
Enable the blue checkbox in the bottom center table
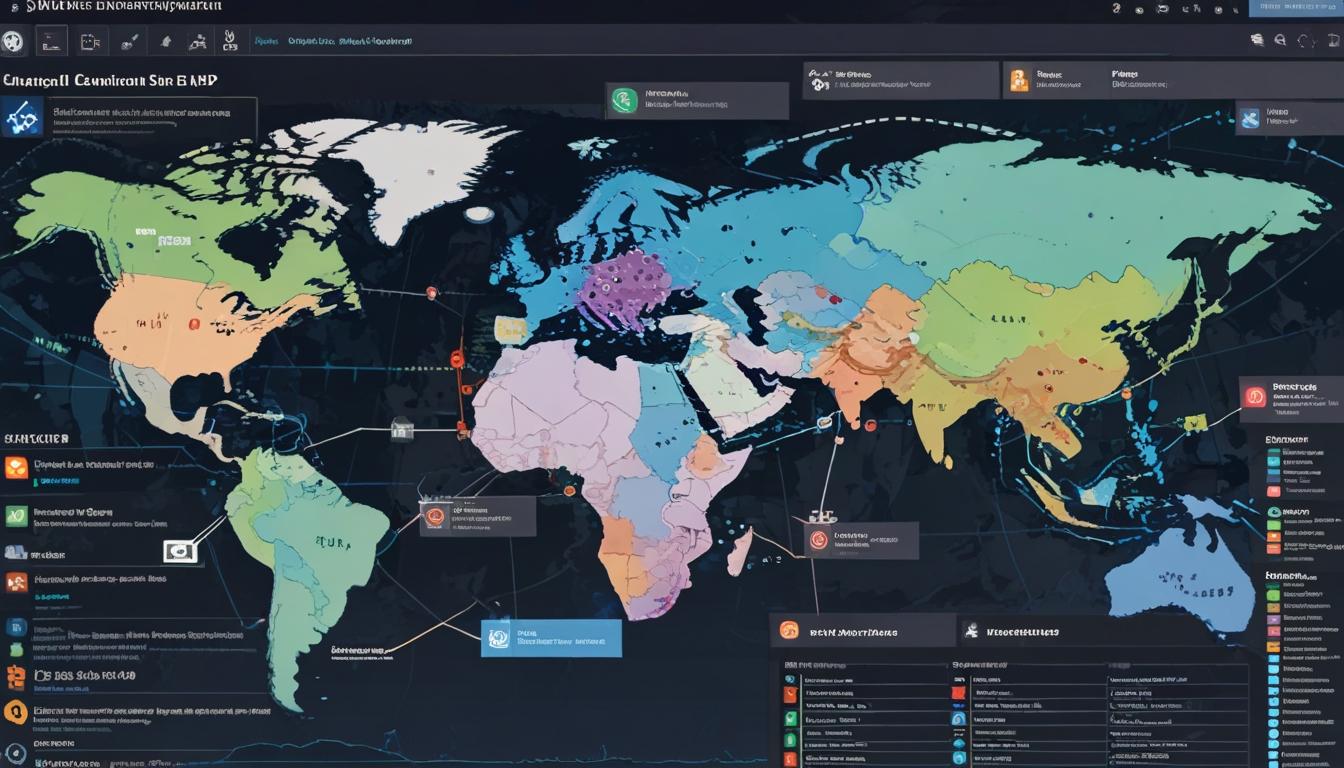pyautogui.click(x=959, y=706)
